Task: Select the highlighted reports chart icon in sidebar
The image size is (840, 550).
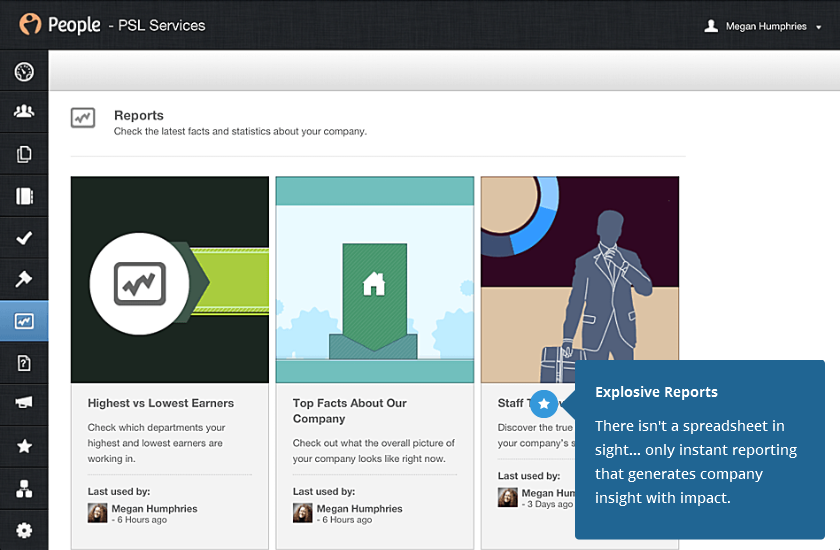Action: coord(24,321)
